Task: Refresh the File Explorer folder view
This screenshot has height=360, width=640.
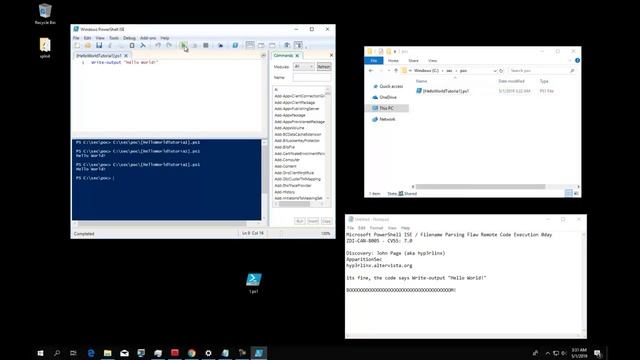Action: pyautogui.click(x=501, y=71)
